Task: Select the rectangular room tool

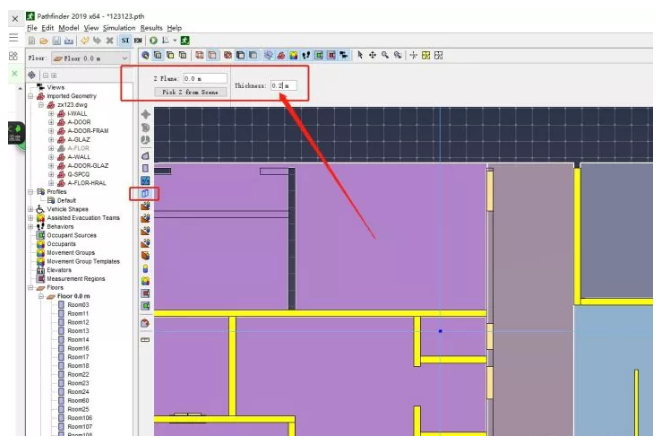Action: 145,168
